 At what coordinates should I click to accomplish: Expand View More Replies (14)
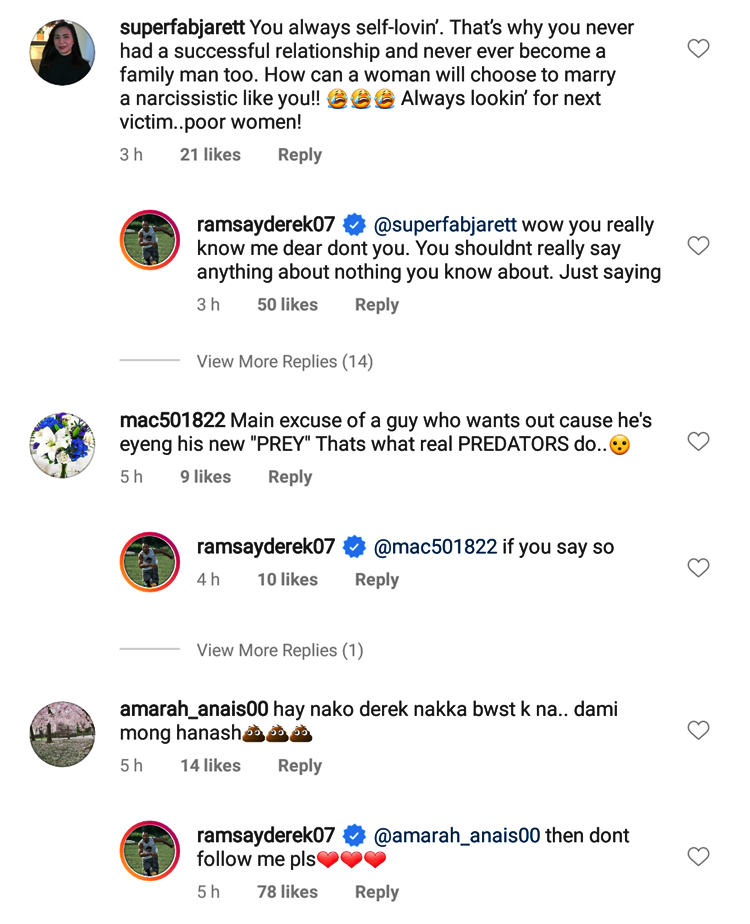(x=284, y=361)
